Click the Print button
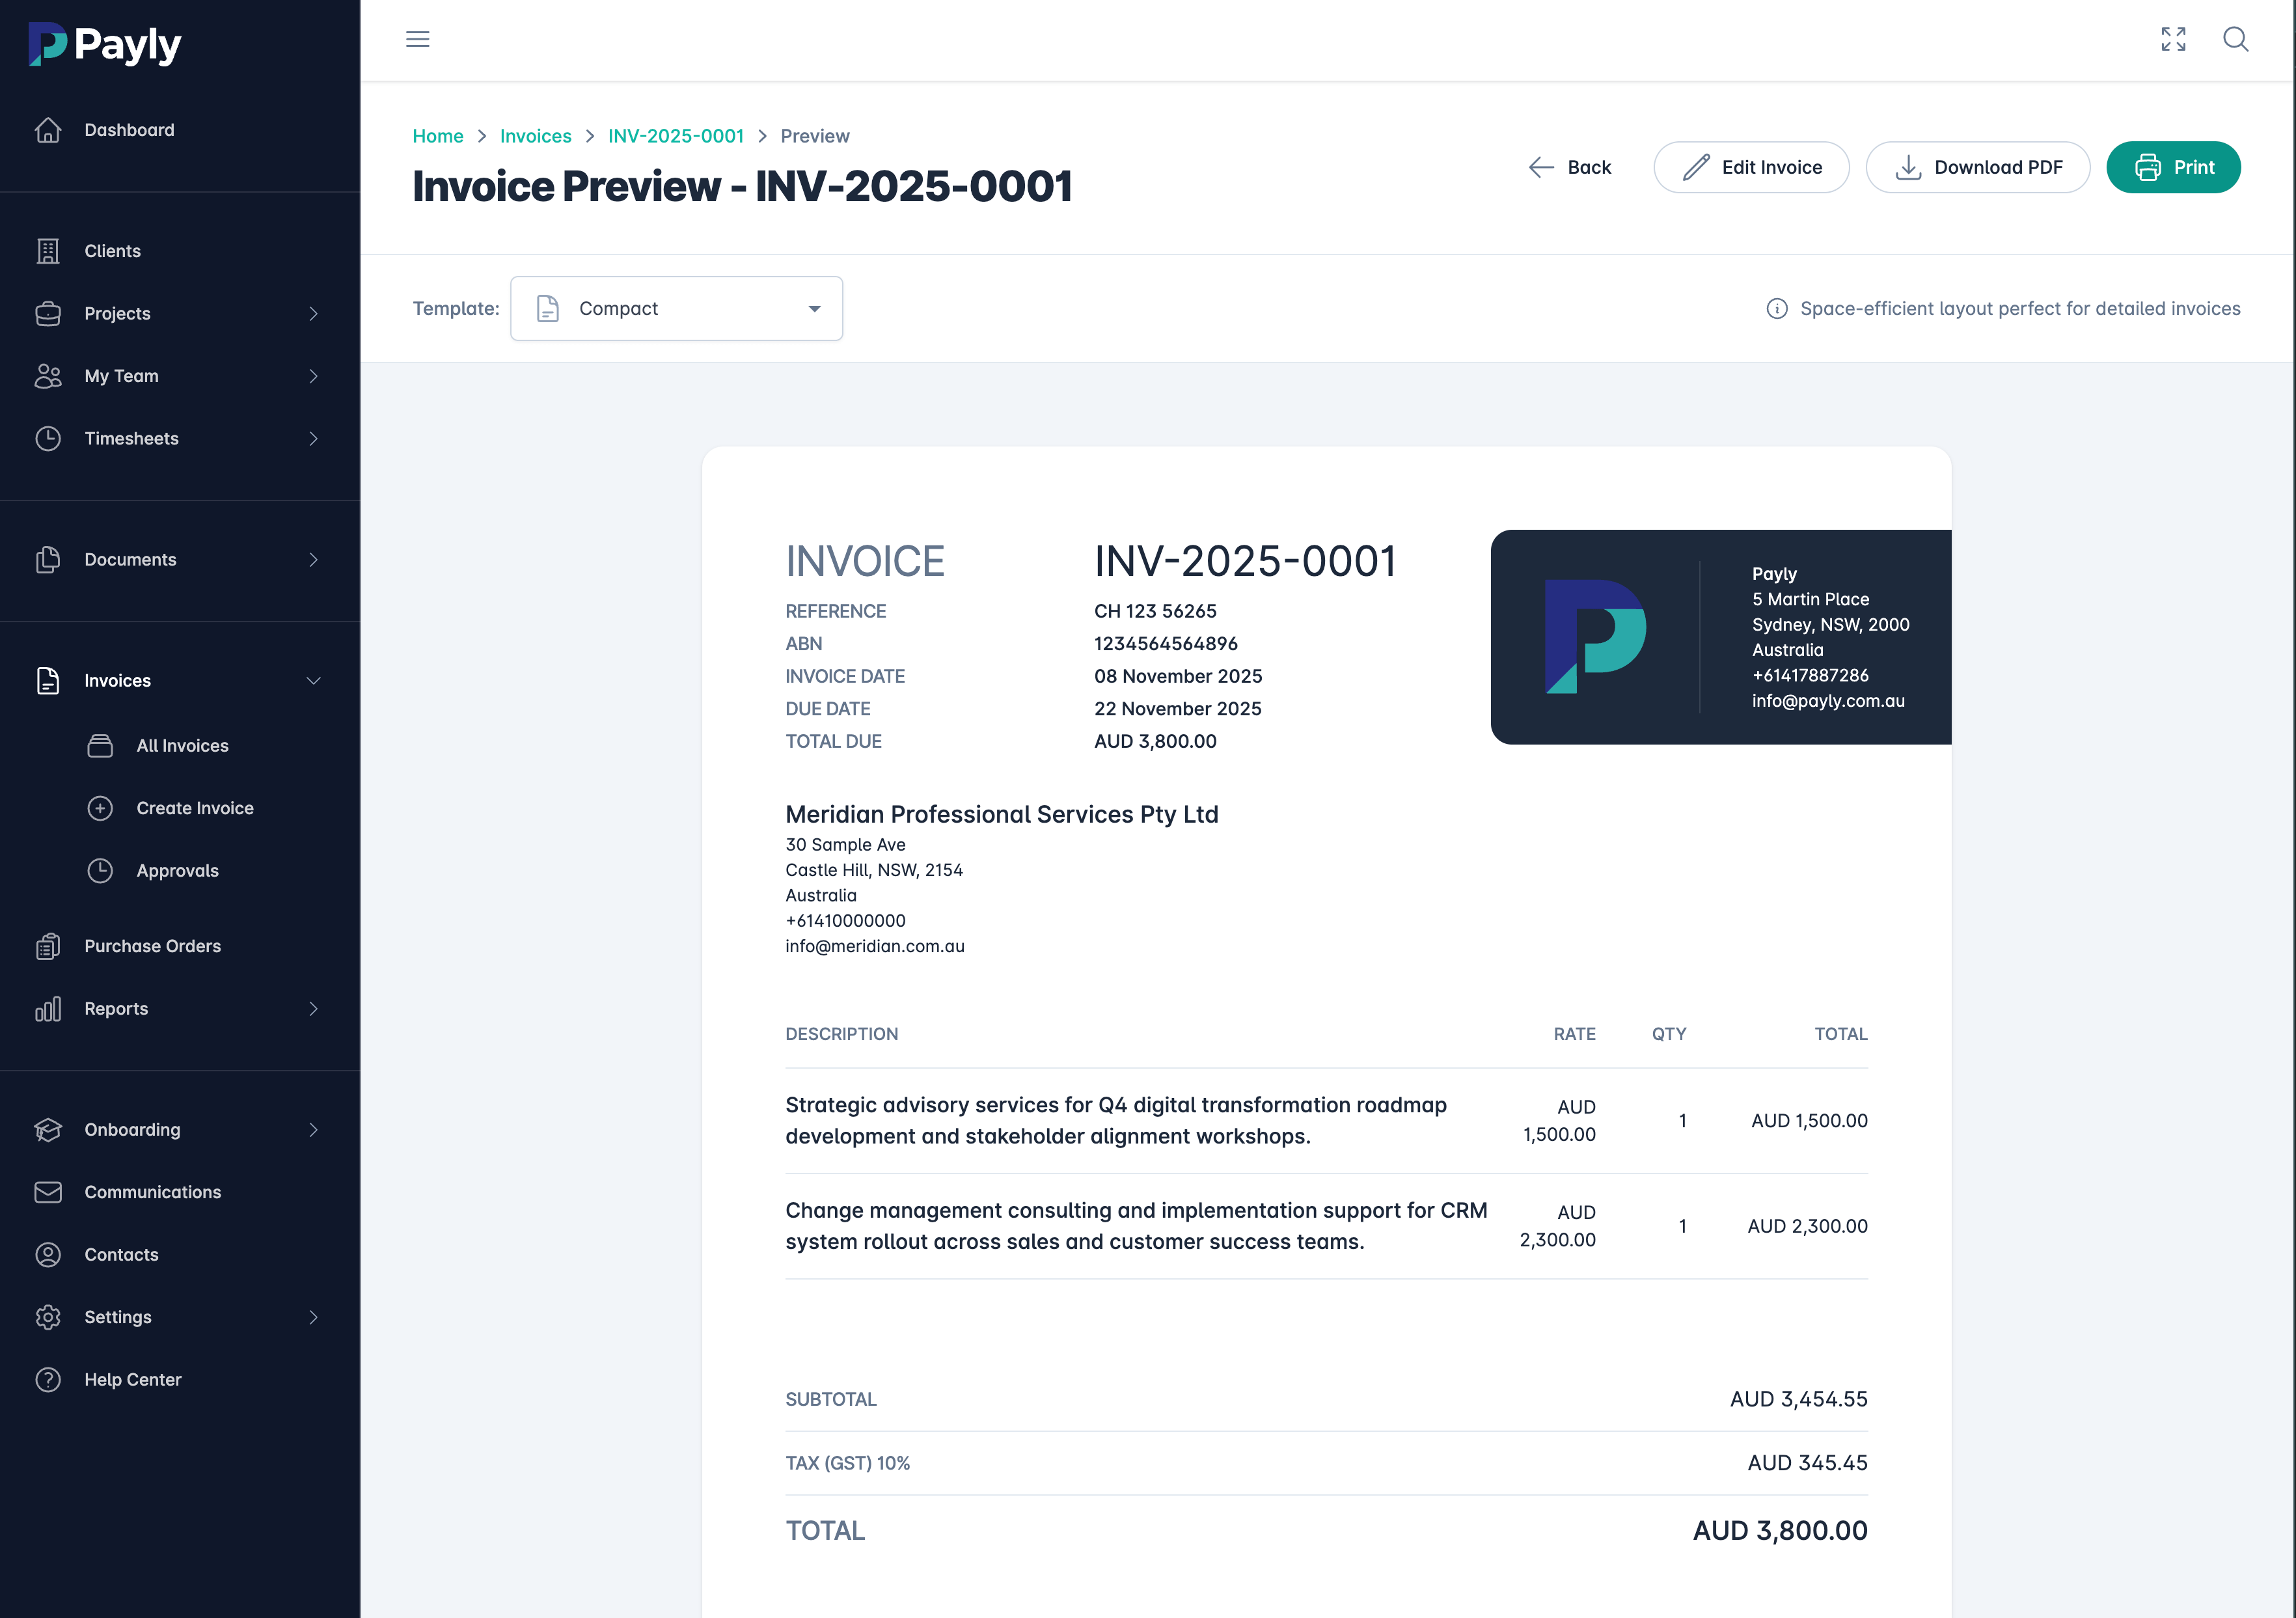 pyautogui.click(x=2173, y=167)
